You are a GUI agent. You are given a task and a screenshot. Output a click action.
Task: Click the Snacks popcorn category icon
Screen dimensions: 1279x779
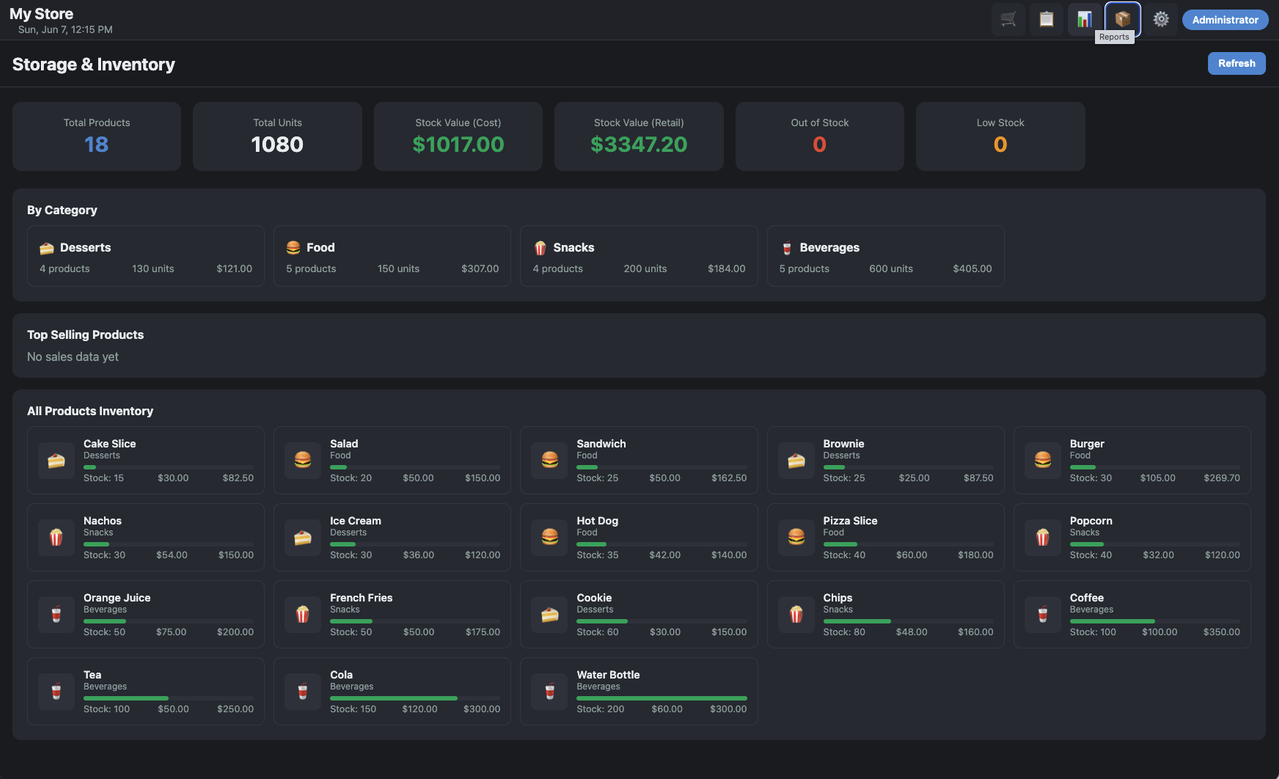click(540, 248)
